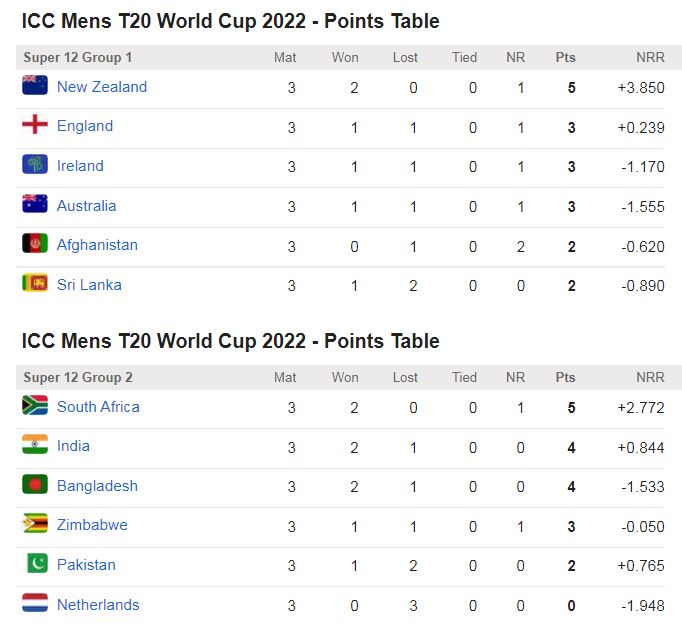Screen dimensions: 682x634
Task: Click the Netherlands team link
Action: click(98, 605)
